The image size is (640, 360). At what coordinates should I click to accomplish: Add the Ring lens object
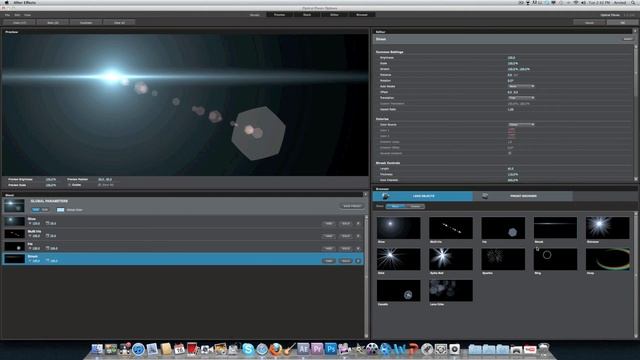(555, 259)
